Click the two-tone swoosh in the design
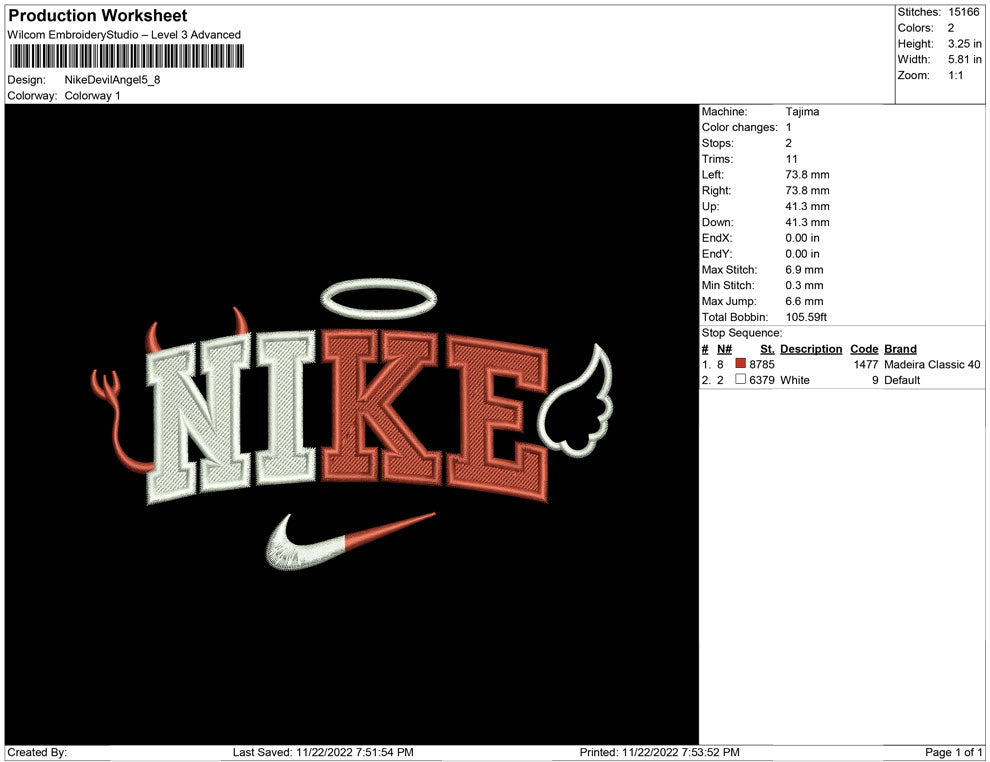990x762 pixels. (350, 542)
